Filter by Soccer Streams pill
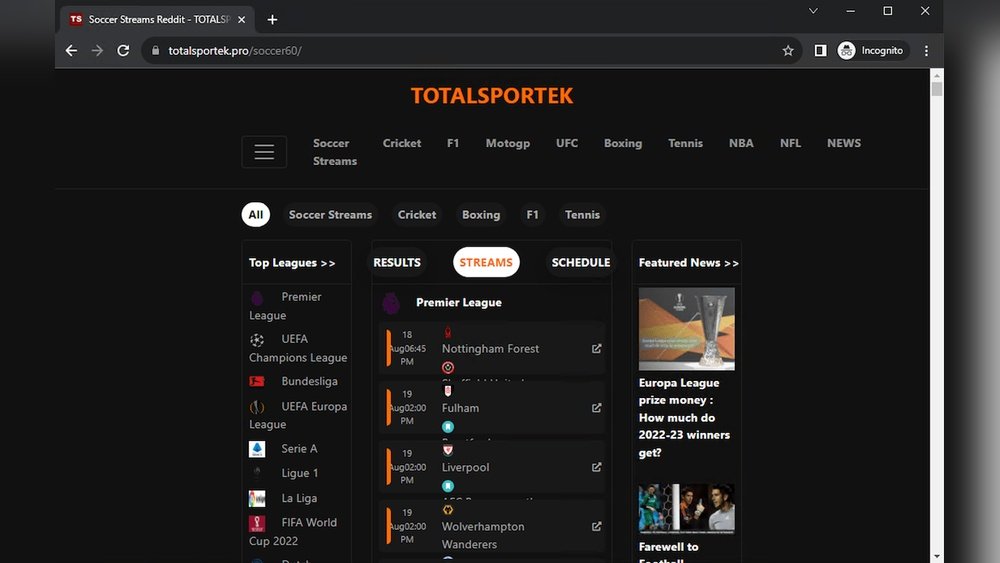Screen dimensions: 1000x563 click(330, 215)
